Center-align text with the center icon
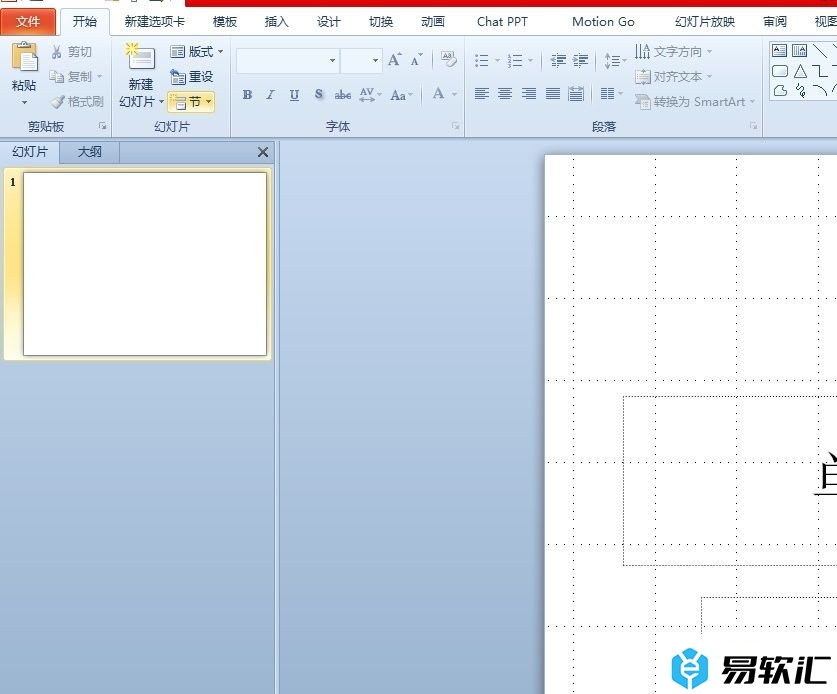Viewport: 837px width, 694px height. [505, 94]
